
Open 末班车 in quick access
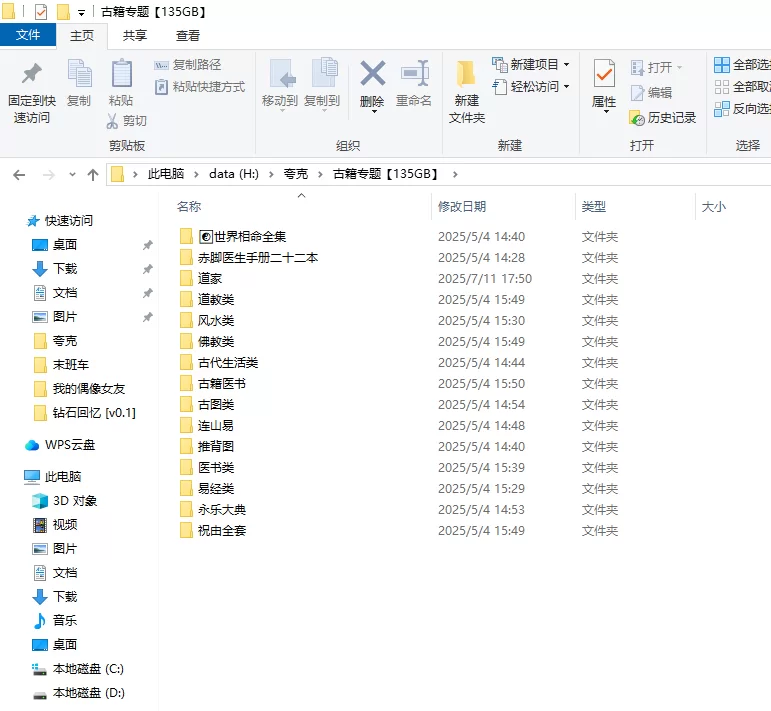point(61,365)
